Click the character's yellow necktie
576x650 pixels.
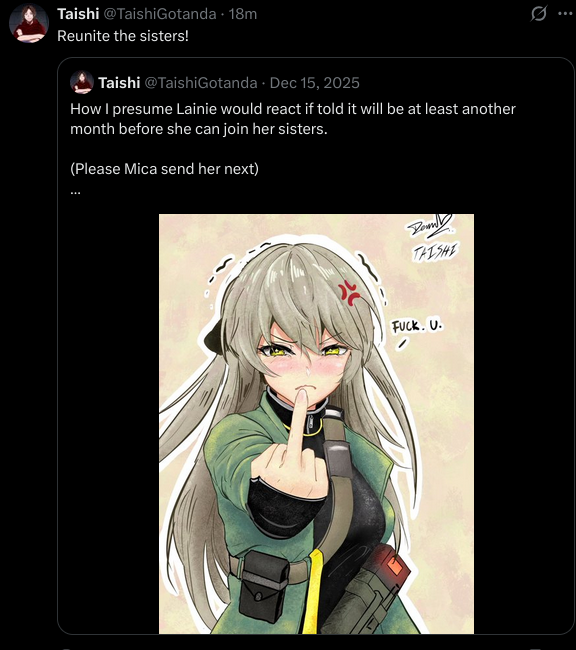[x=314, y=591]
